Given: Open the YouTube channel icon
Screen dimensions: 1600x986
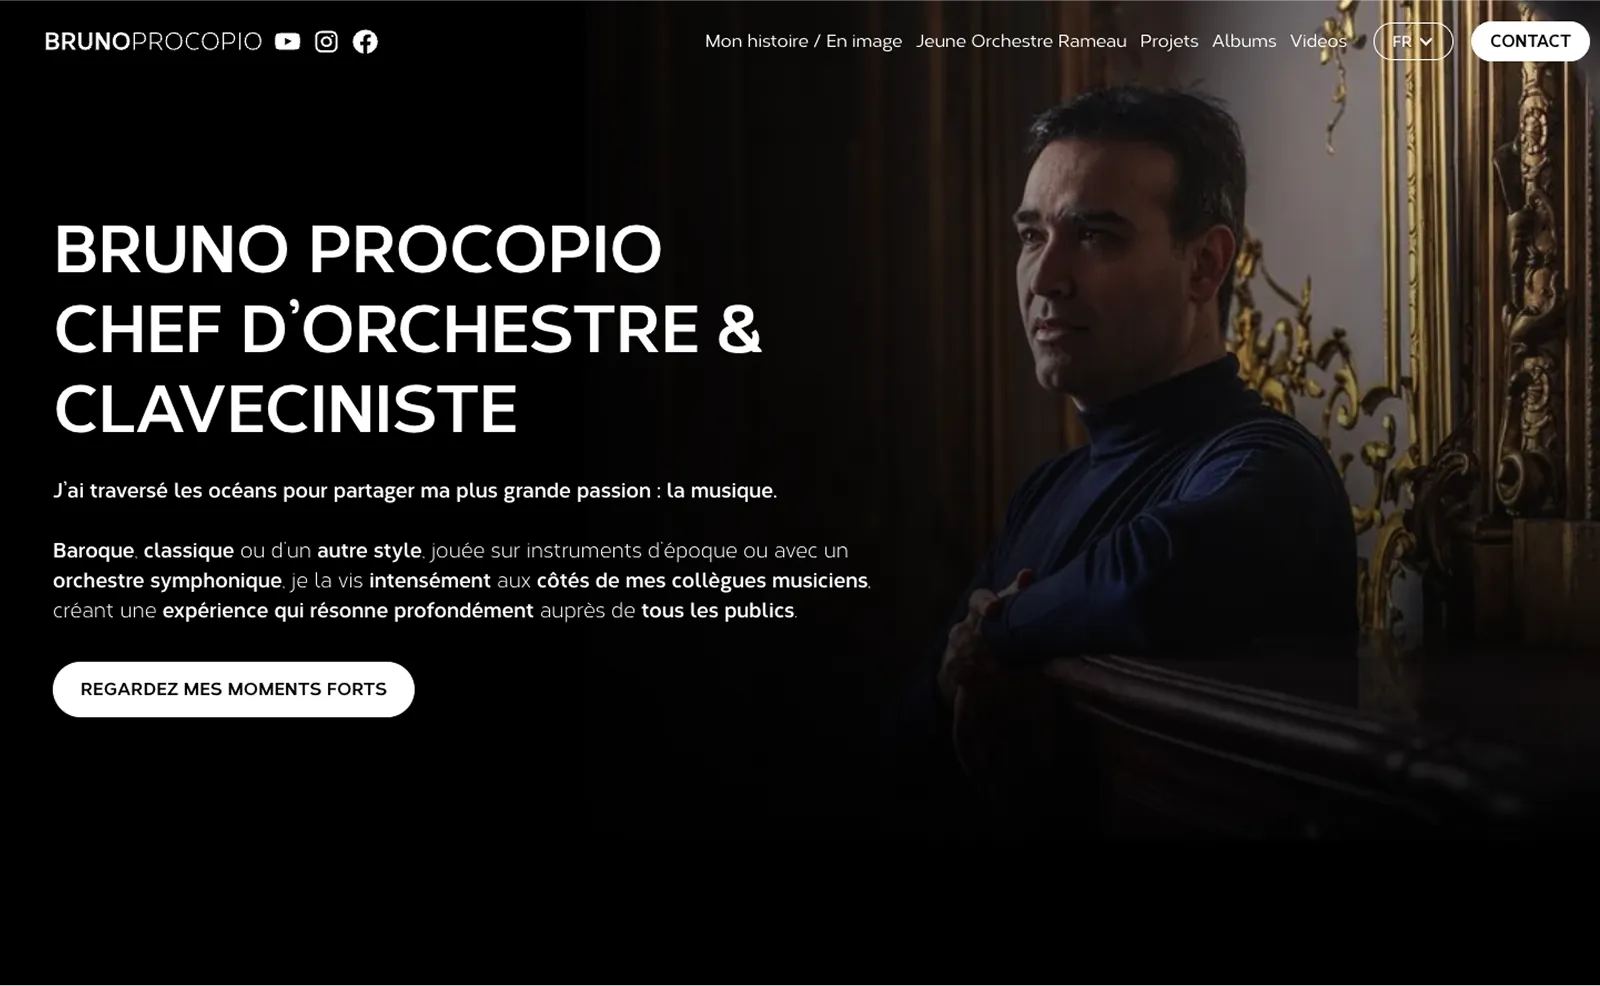Looking at the screenshot, I should coord(287,41).
